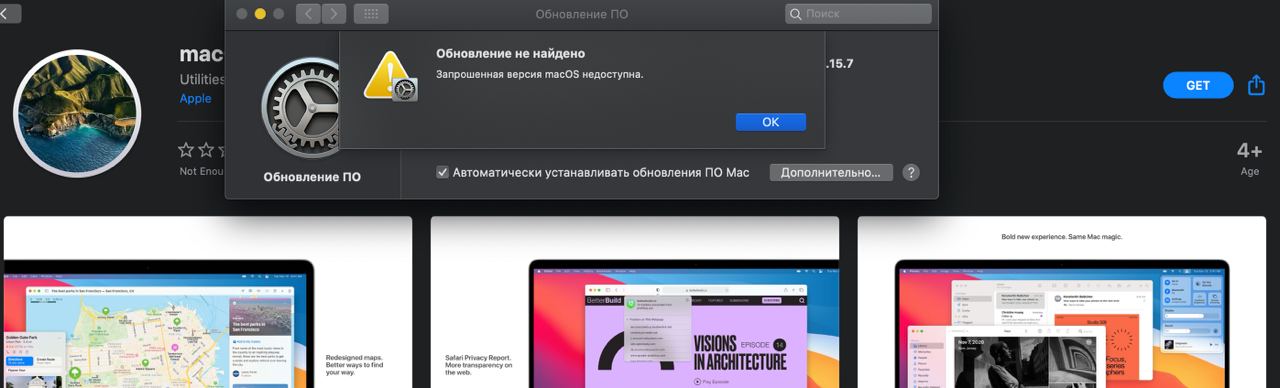
Task: Toggle automatic Mac software updates checkbox
Action: tap(442, 172)
